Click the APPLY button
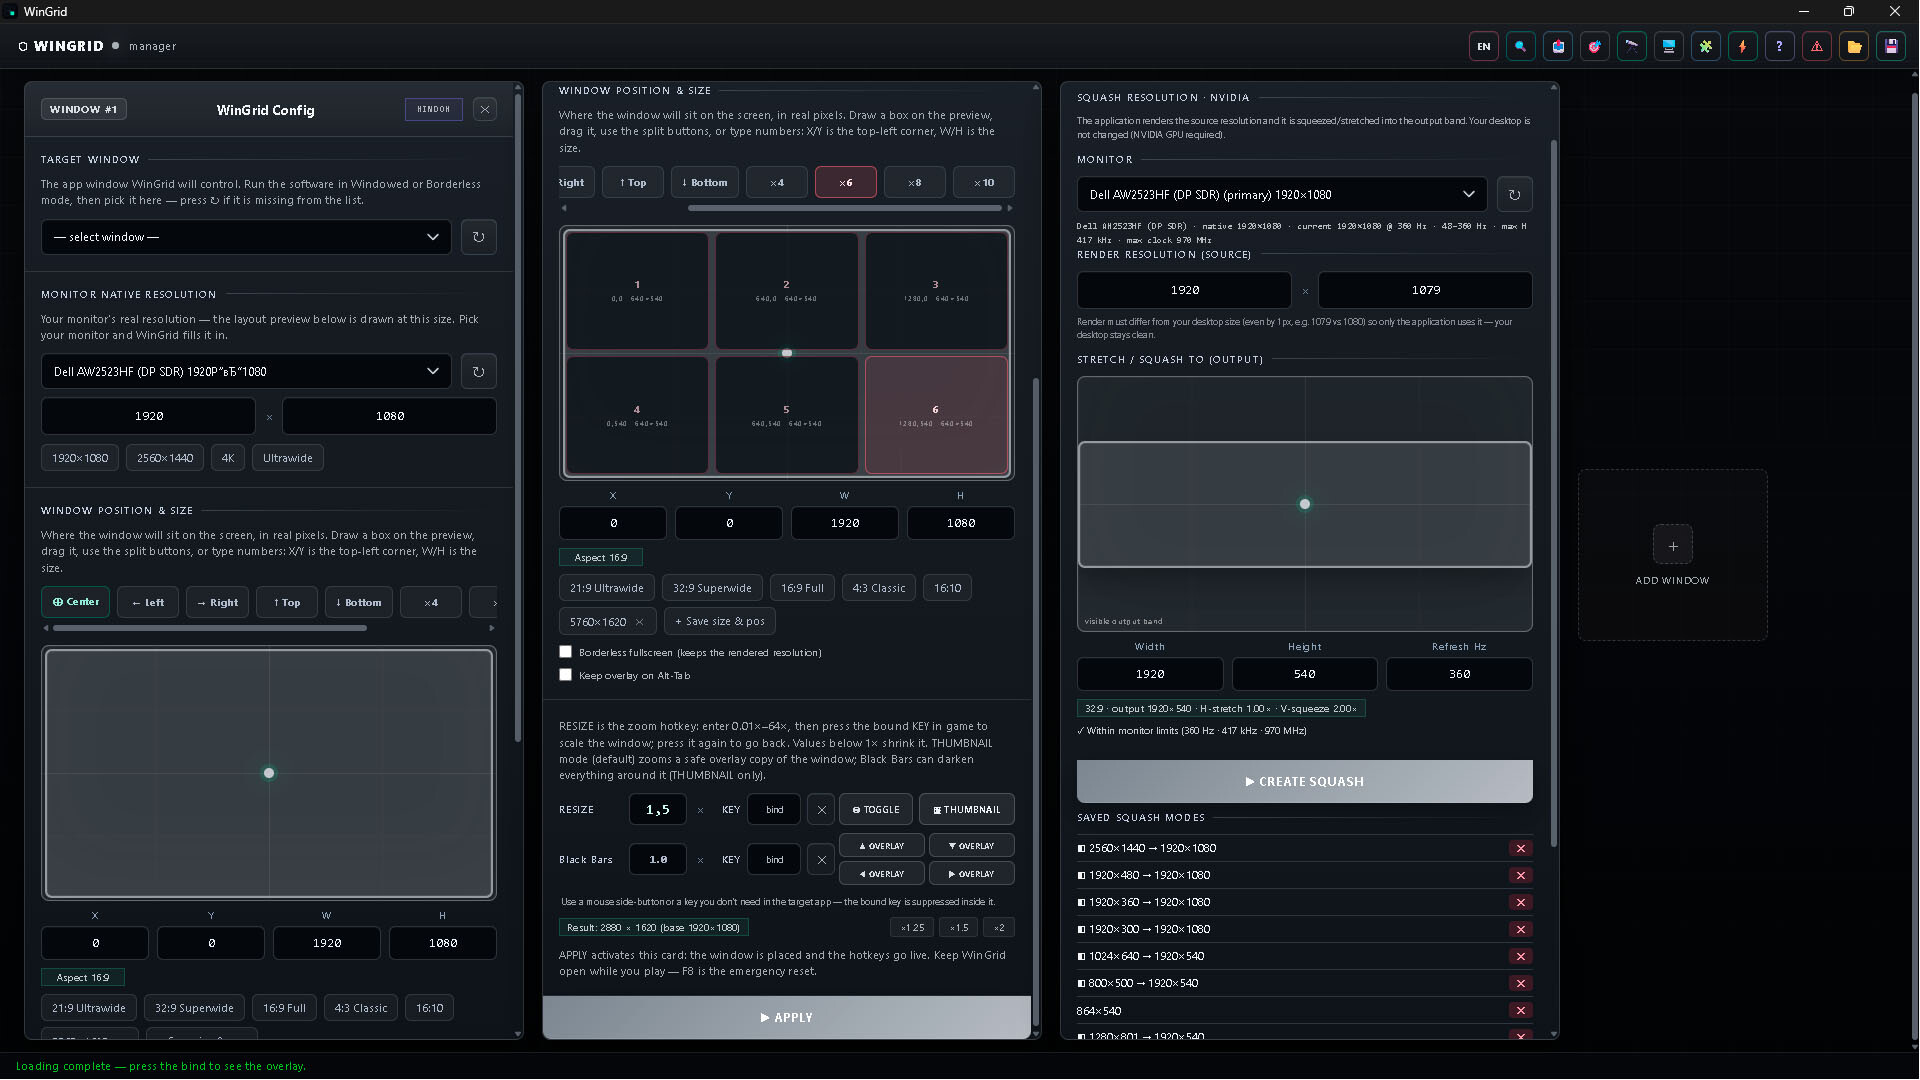 coord(786,1017)
